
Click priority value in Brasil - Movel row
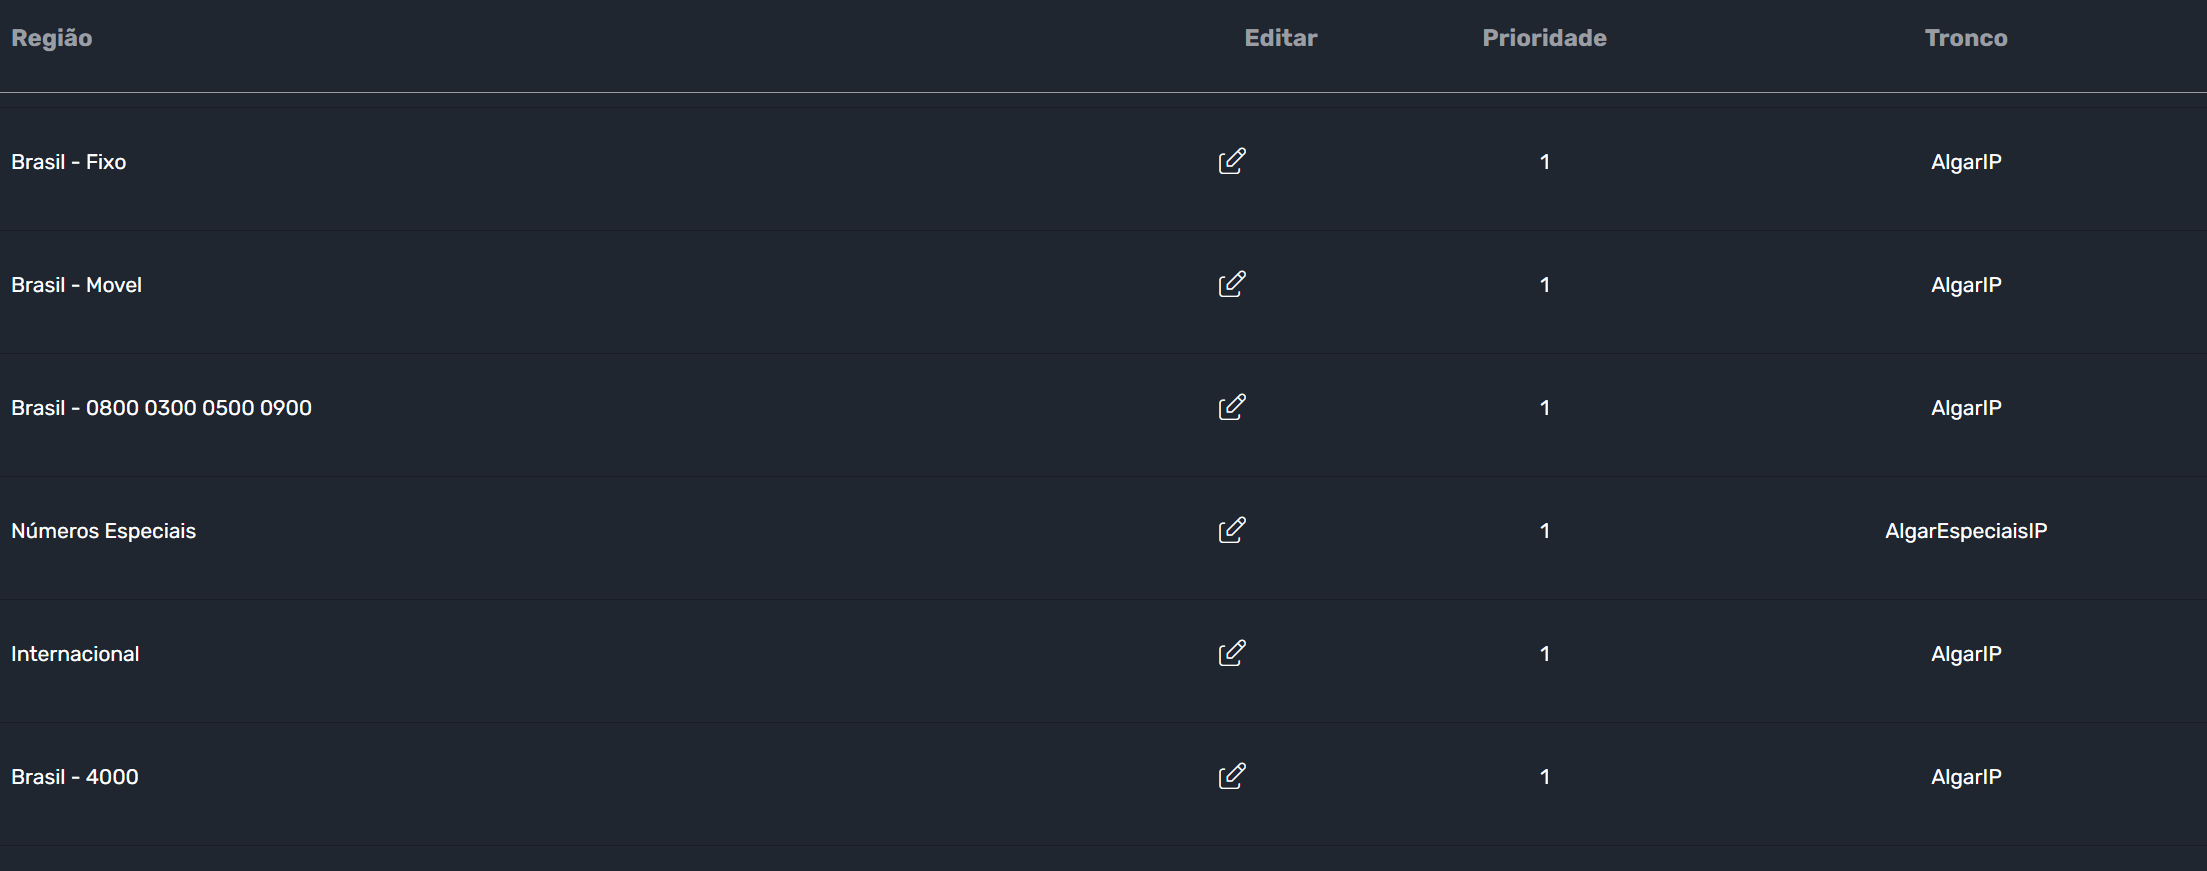click(x=1545, y=285)
